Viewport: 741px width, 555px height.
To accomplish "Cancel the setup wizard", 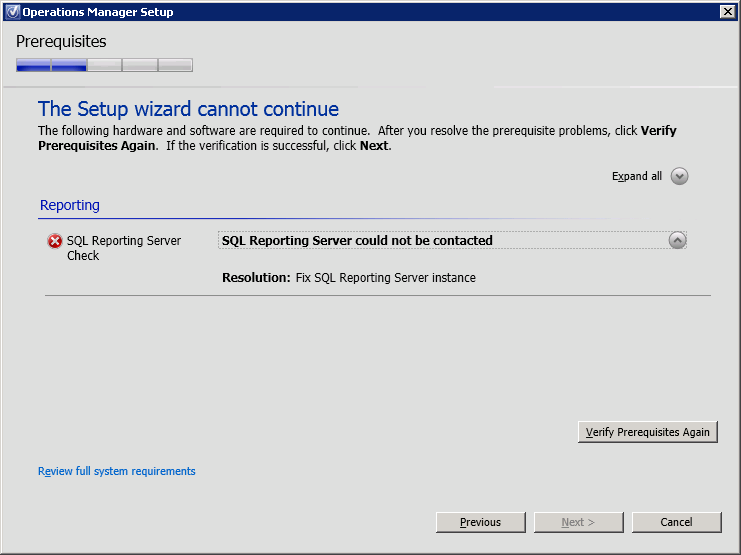I will click(676, 522).
